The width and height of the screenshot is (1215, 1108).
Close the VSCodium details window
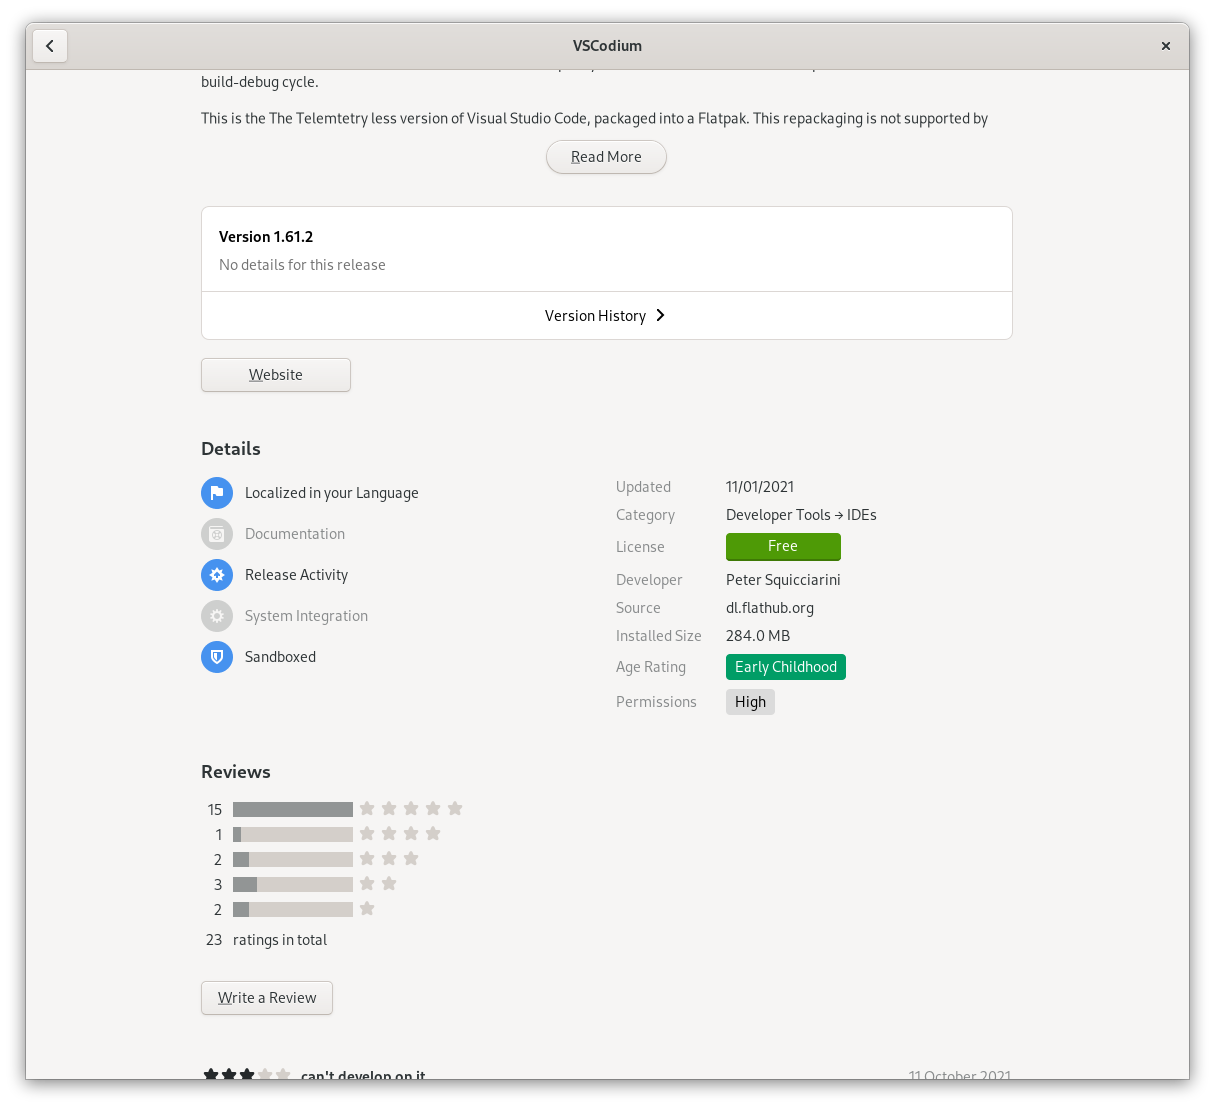(1166, 46)
